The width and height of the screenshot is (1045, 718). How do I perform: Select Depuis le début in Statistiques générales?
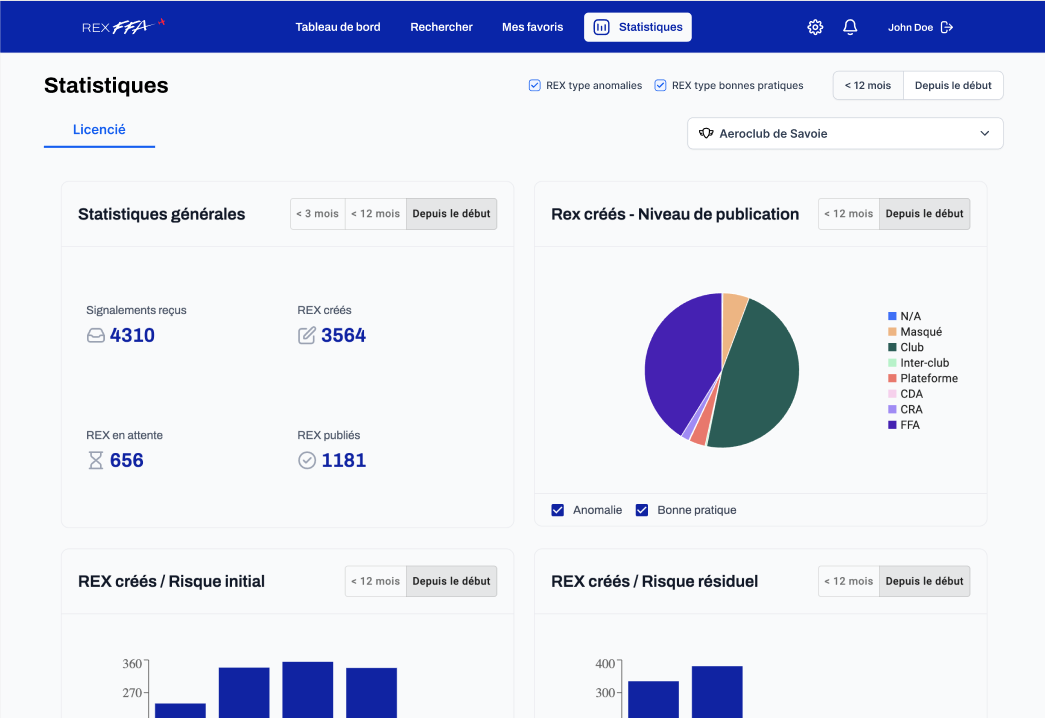click(451, 214)
